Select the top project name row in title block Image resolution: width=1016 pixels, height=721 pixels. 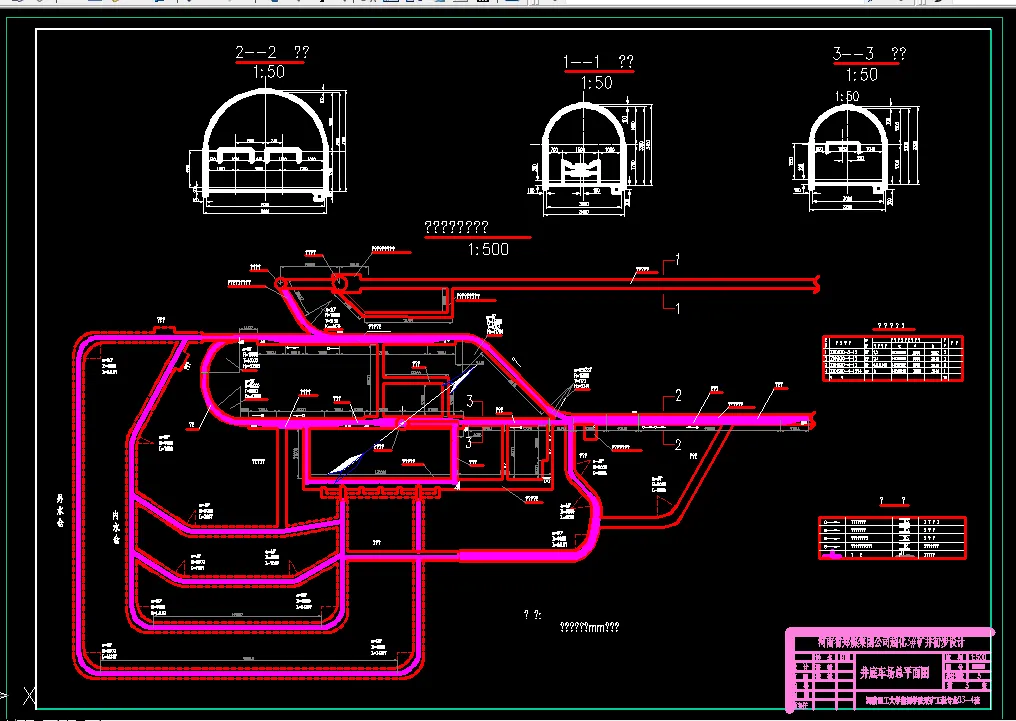coord(891,643)
